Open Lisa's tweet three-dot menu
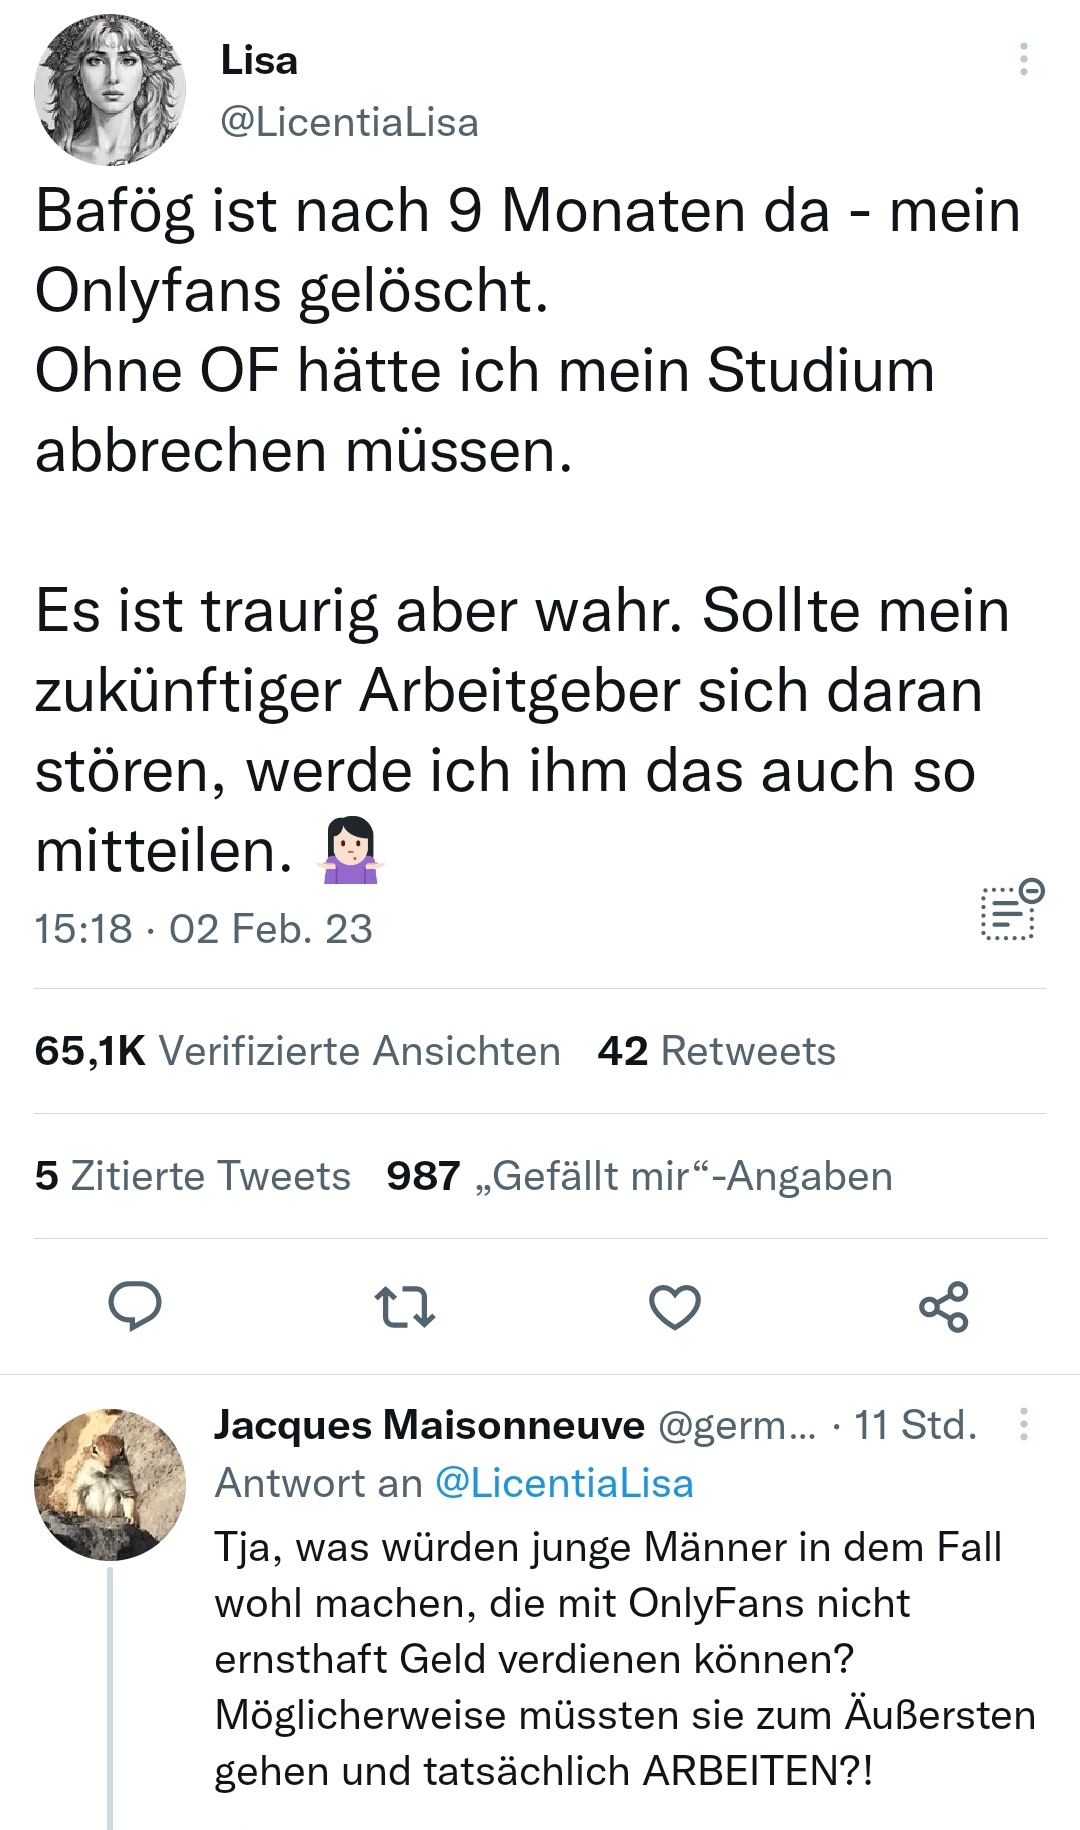1080x1830 pixels. point(1023,60)
